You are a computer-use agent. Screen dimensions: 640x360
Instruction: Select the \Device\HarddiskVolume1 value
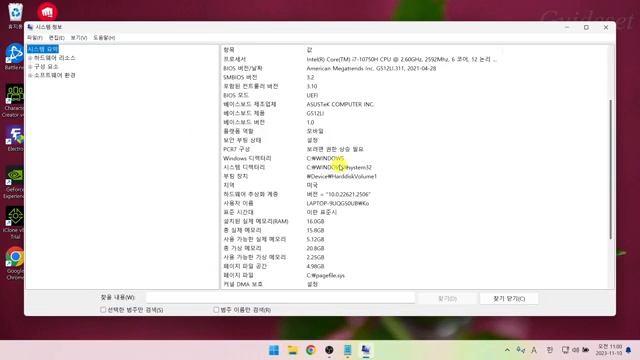pos(342,176)
